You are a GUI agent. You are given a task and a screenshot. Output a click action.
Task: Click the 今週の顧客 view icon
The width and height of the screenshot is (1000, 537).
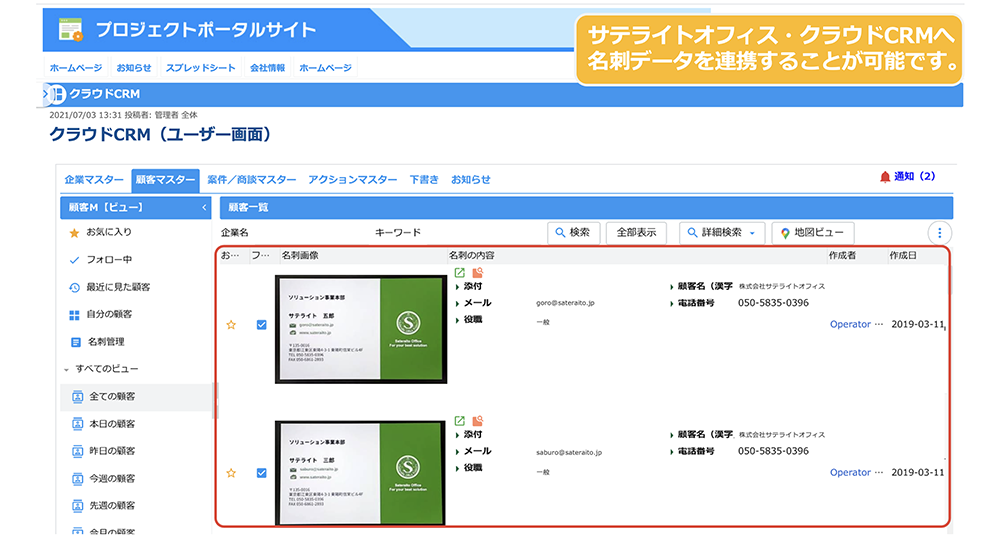(x=77, y=479)
